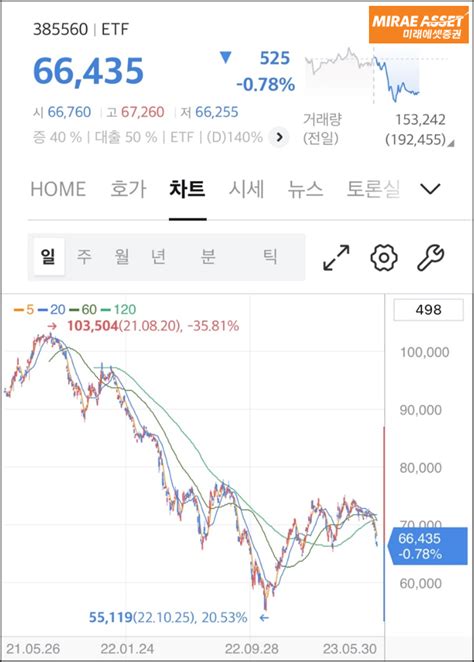The image size is (474, 662).
Task: Open margin info circle arrow button
Action: pos(279,137)
